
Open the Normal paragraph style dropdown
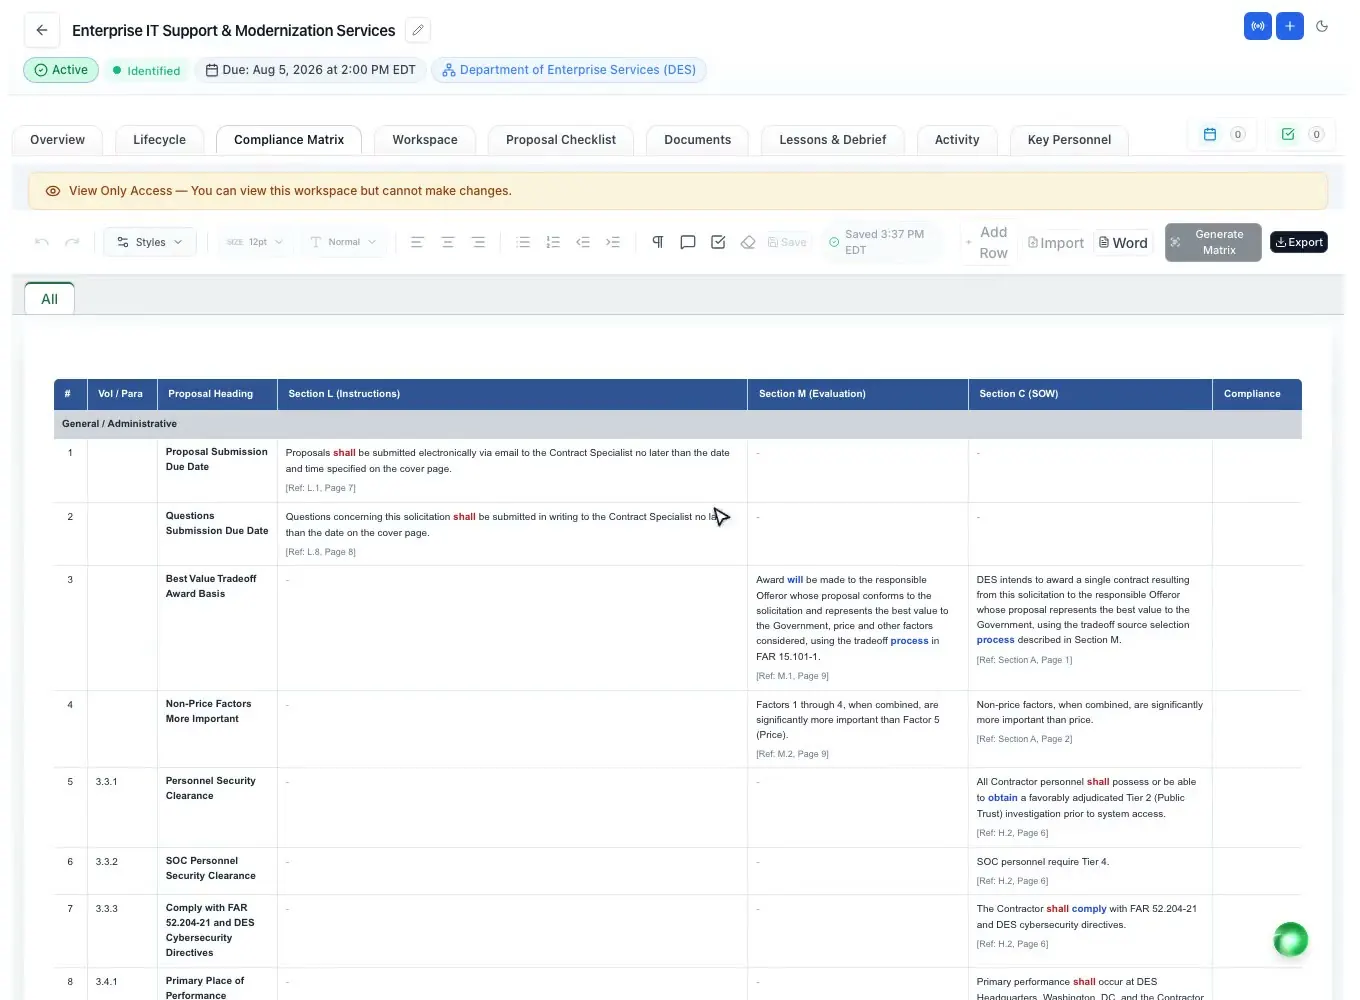point(343,242)
